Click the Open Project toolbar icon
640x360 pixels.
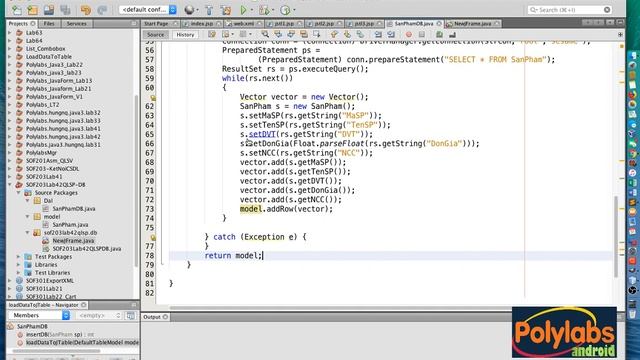(x=49, y=9)
